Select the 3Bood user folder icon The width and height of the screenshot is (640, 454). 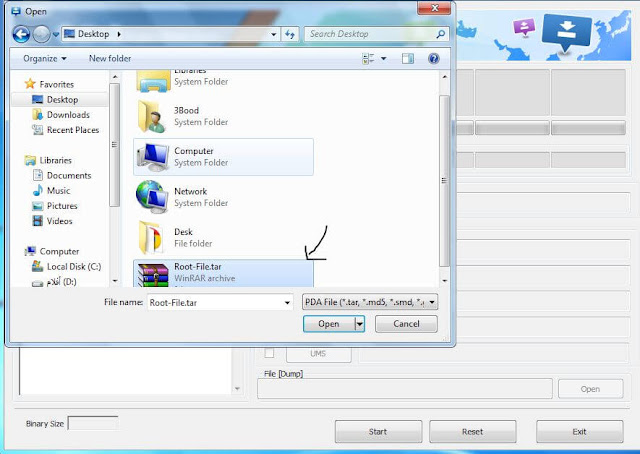153,117
